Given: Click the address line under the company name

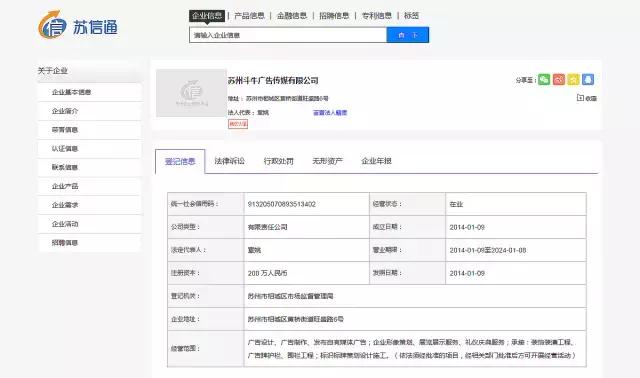Looking at the screenshot, I should (x=278, y=98).
